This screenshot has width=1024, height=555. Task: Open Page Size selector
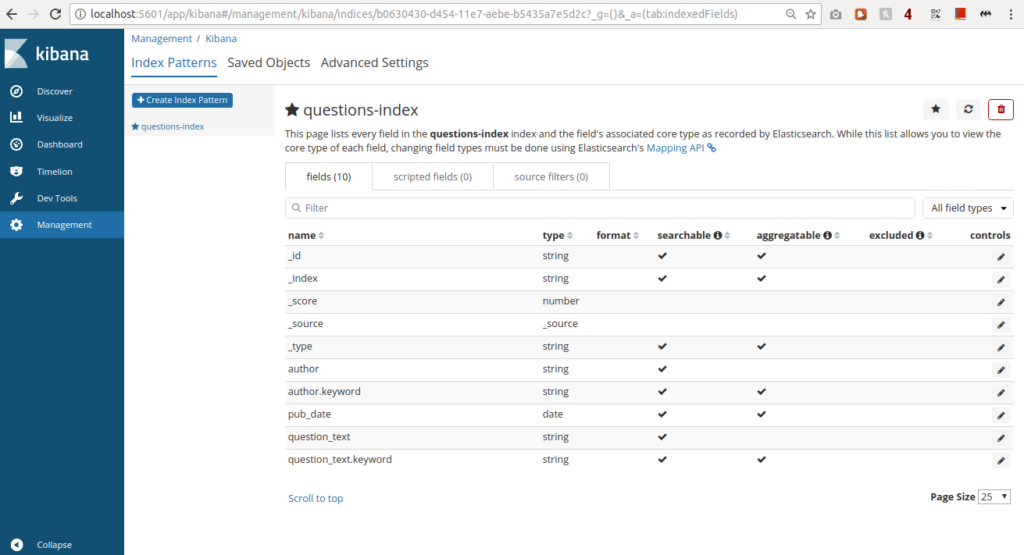point(994,497)
